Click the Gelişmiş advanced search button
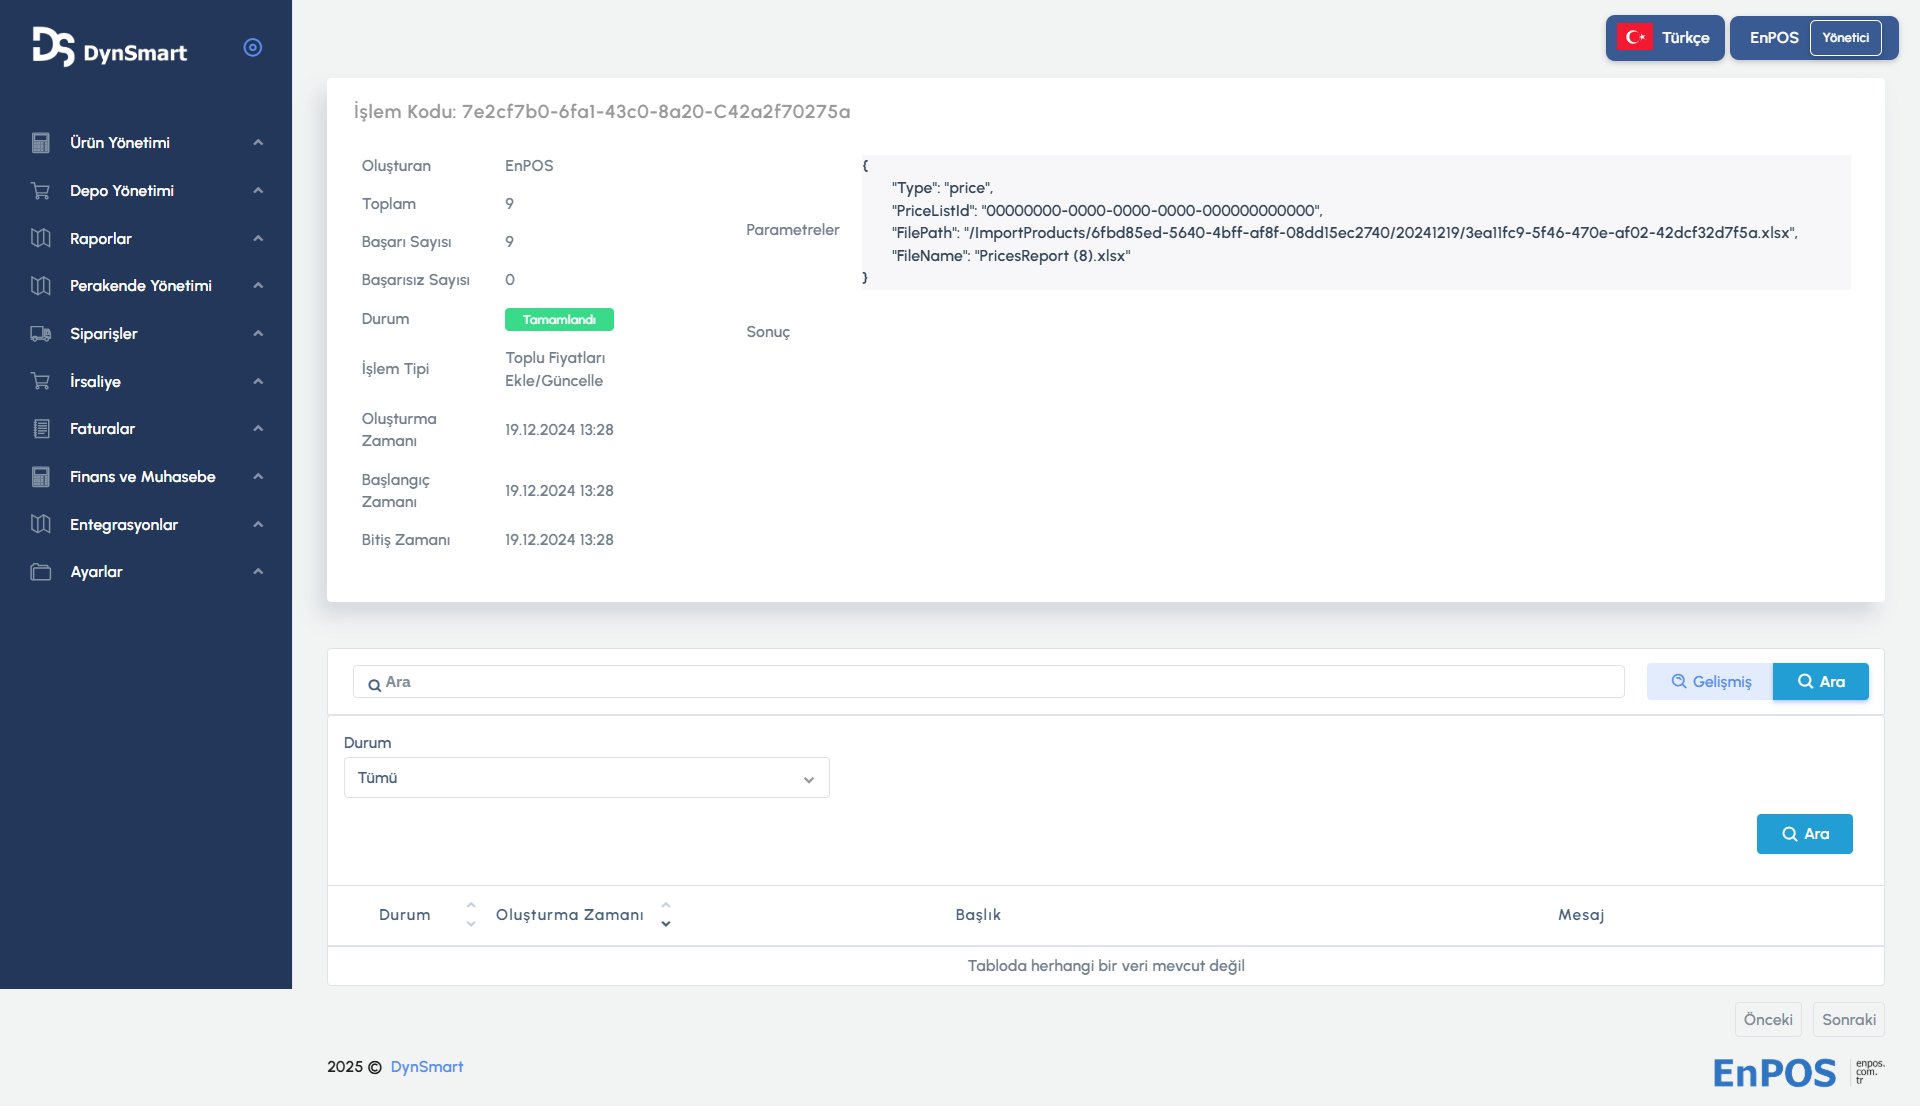Screen dimensions: 1920x1106 1710,682
